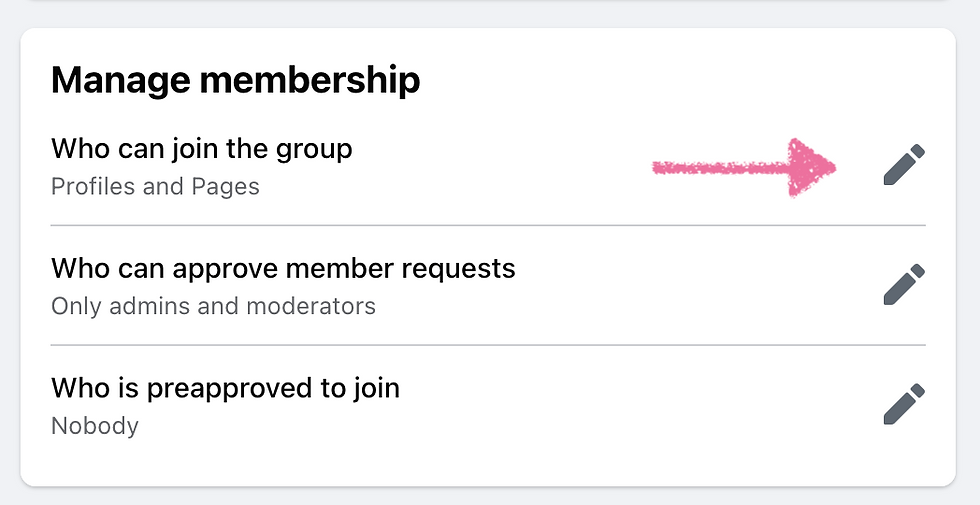Edit the preapproved to join setting
Screen dimensions: 980x505
(x=904, y=404)
